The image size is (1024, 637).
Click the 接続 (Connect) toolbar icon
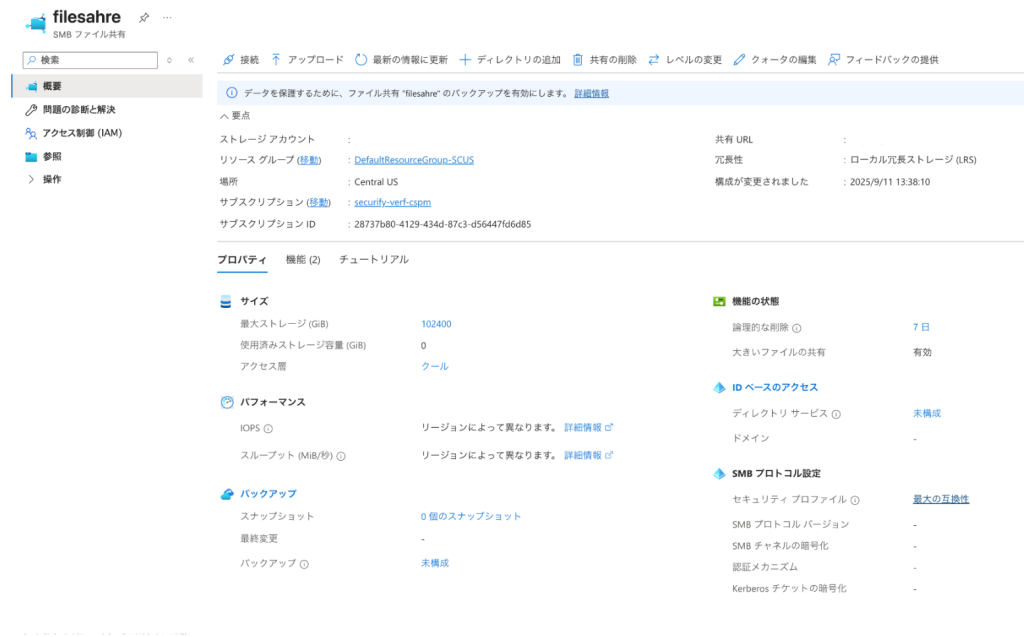pos(240,60)
